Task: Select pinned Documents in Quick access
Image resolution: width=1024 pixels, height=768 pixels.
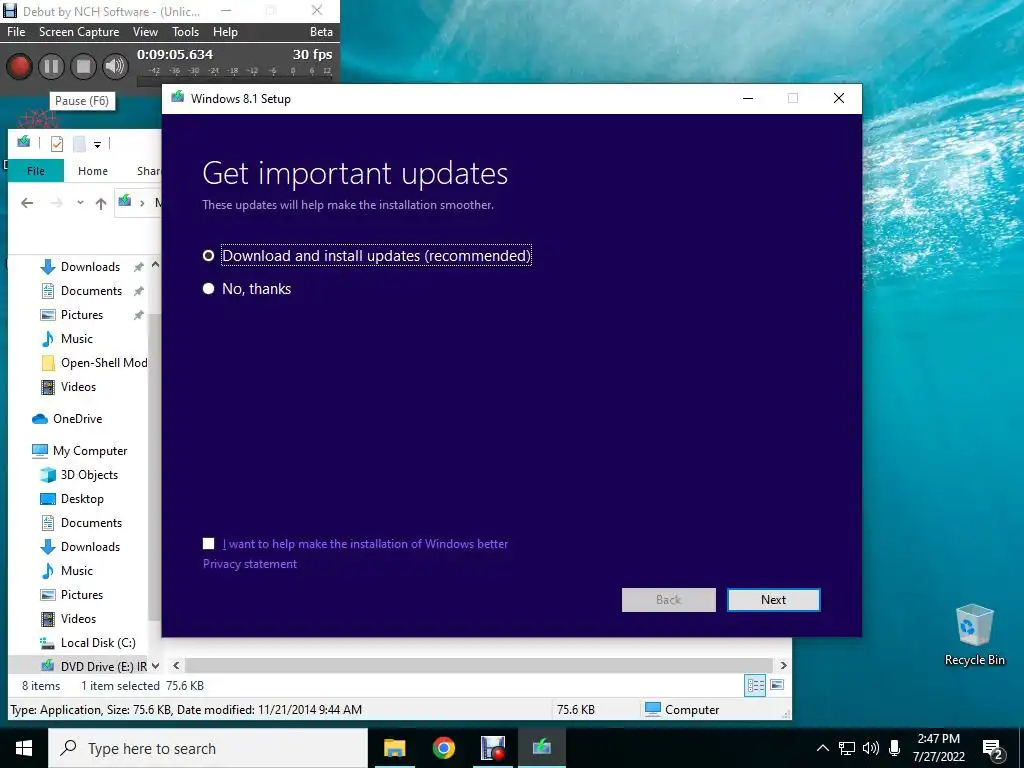Action: point(91,291)
